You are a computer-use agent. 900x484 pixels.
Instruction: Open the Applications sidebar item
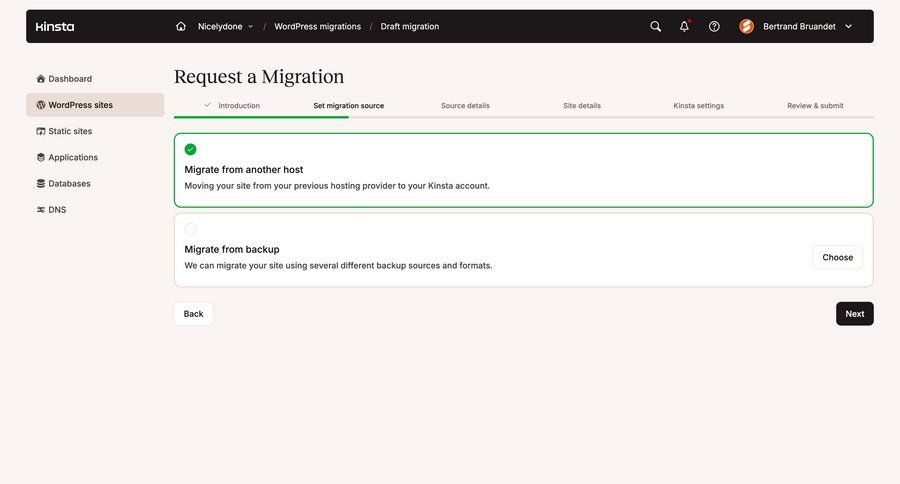point(73,157)
